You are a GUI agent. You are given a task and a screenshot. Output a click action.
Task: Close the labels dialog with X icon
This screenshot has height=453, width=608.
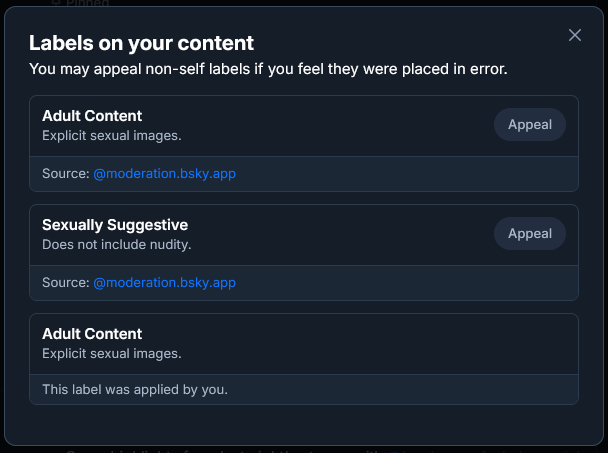pos(575,35)
